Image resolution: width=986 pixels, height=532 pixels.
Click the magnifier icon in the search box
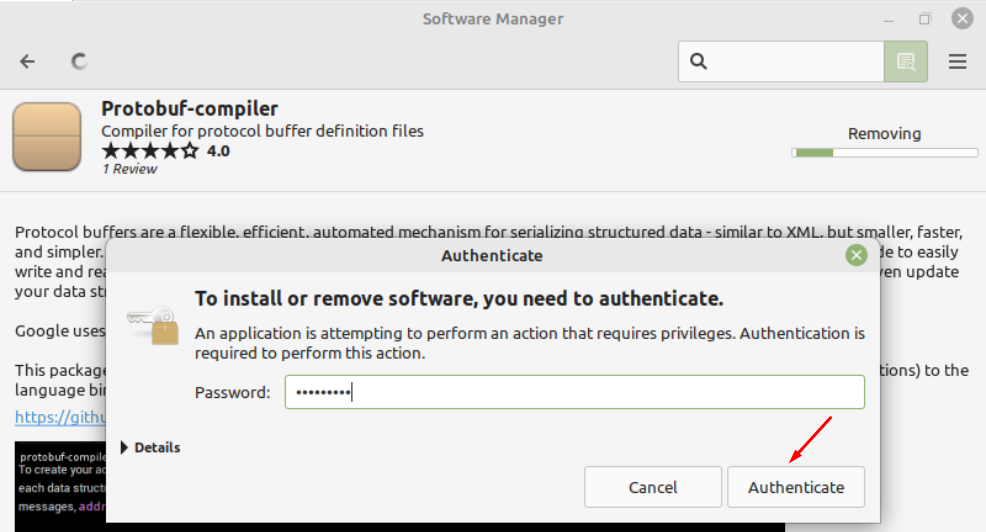point(698,62)
